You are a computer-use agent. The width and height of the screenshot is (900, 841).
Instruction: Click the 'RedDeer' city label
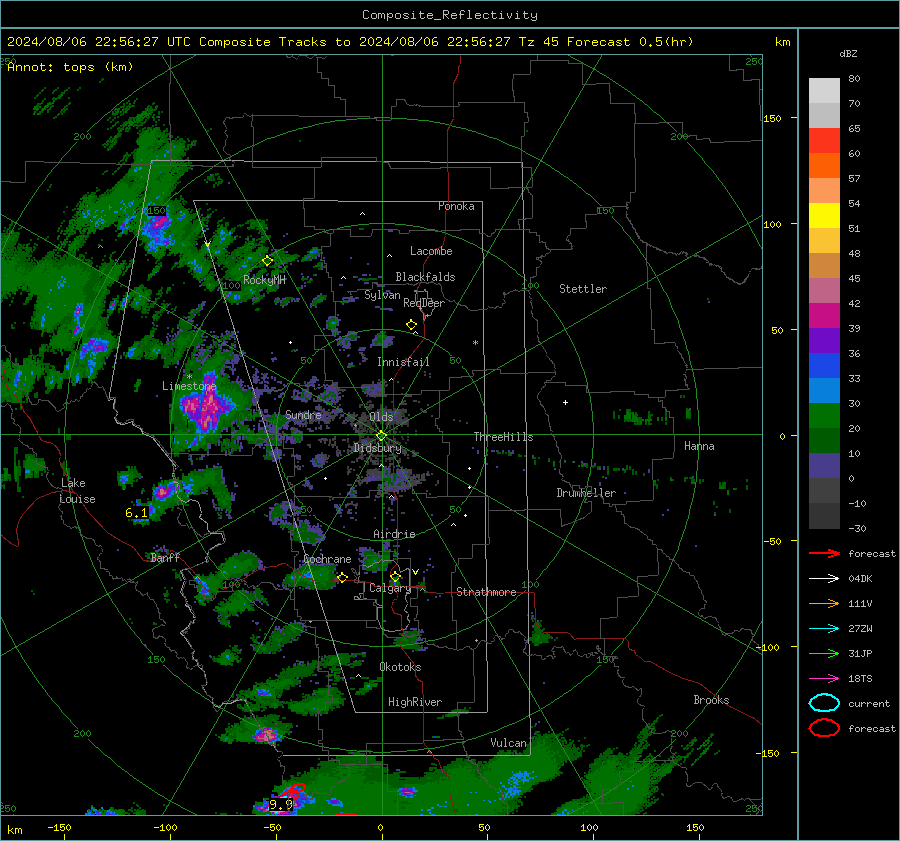pos(424,303)
